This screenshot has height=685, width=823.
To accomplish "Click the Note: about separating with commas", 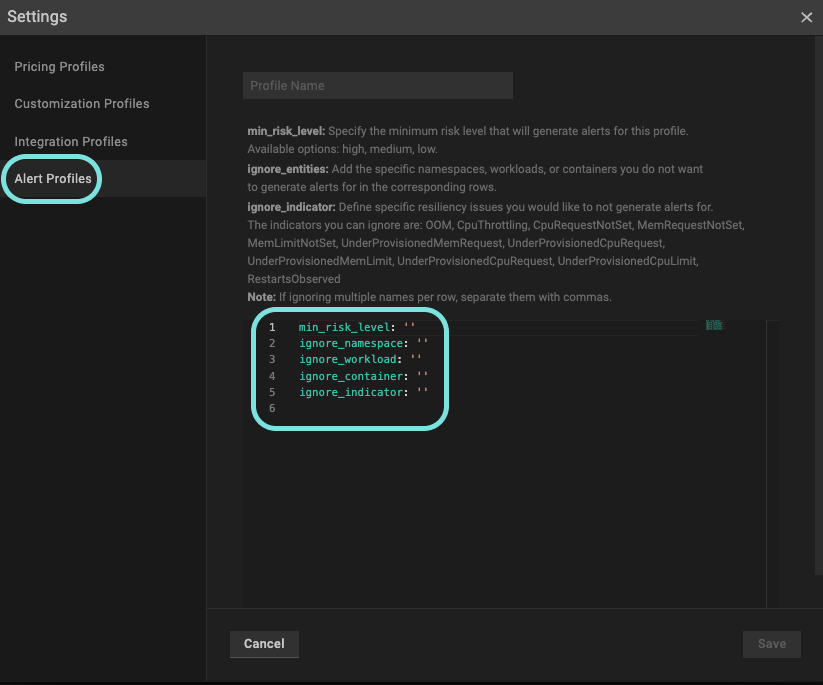I will click(429, 297).
